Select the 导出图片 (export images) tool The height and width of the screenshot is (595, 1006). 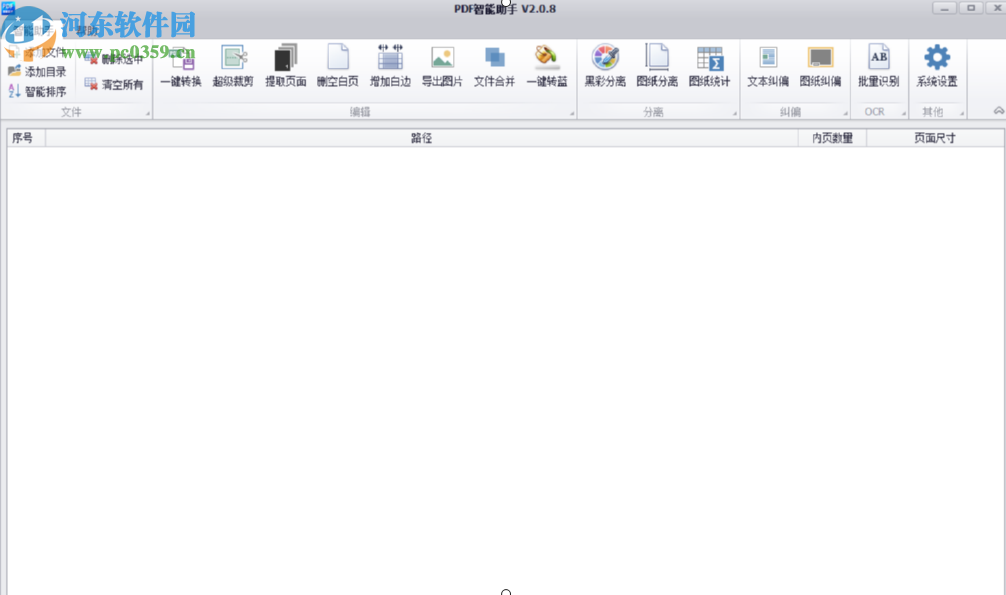coord(441,66)
